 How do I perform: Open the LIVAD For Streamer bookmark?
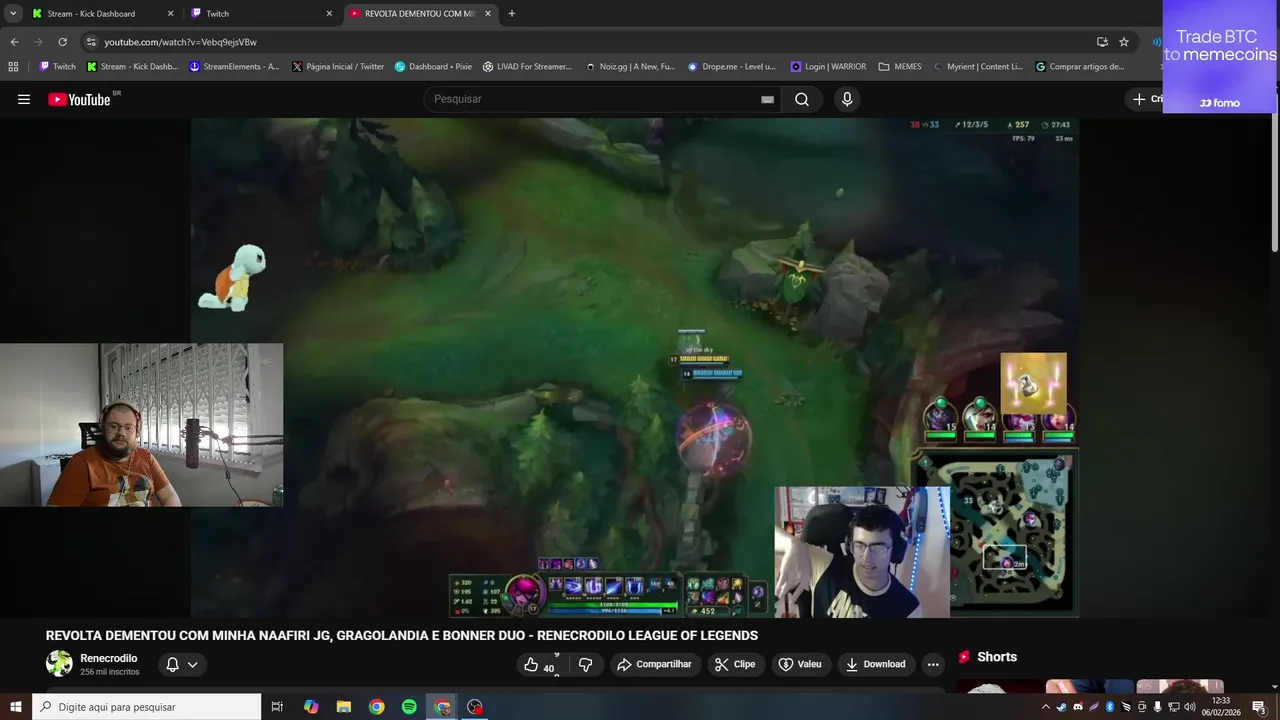[x=527, y=67]
